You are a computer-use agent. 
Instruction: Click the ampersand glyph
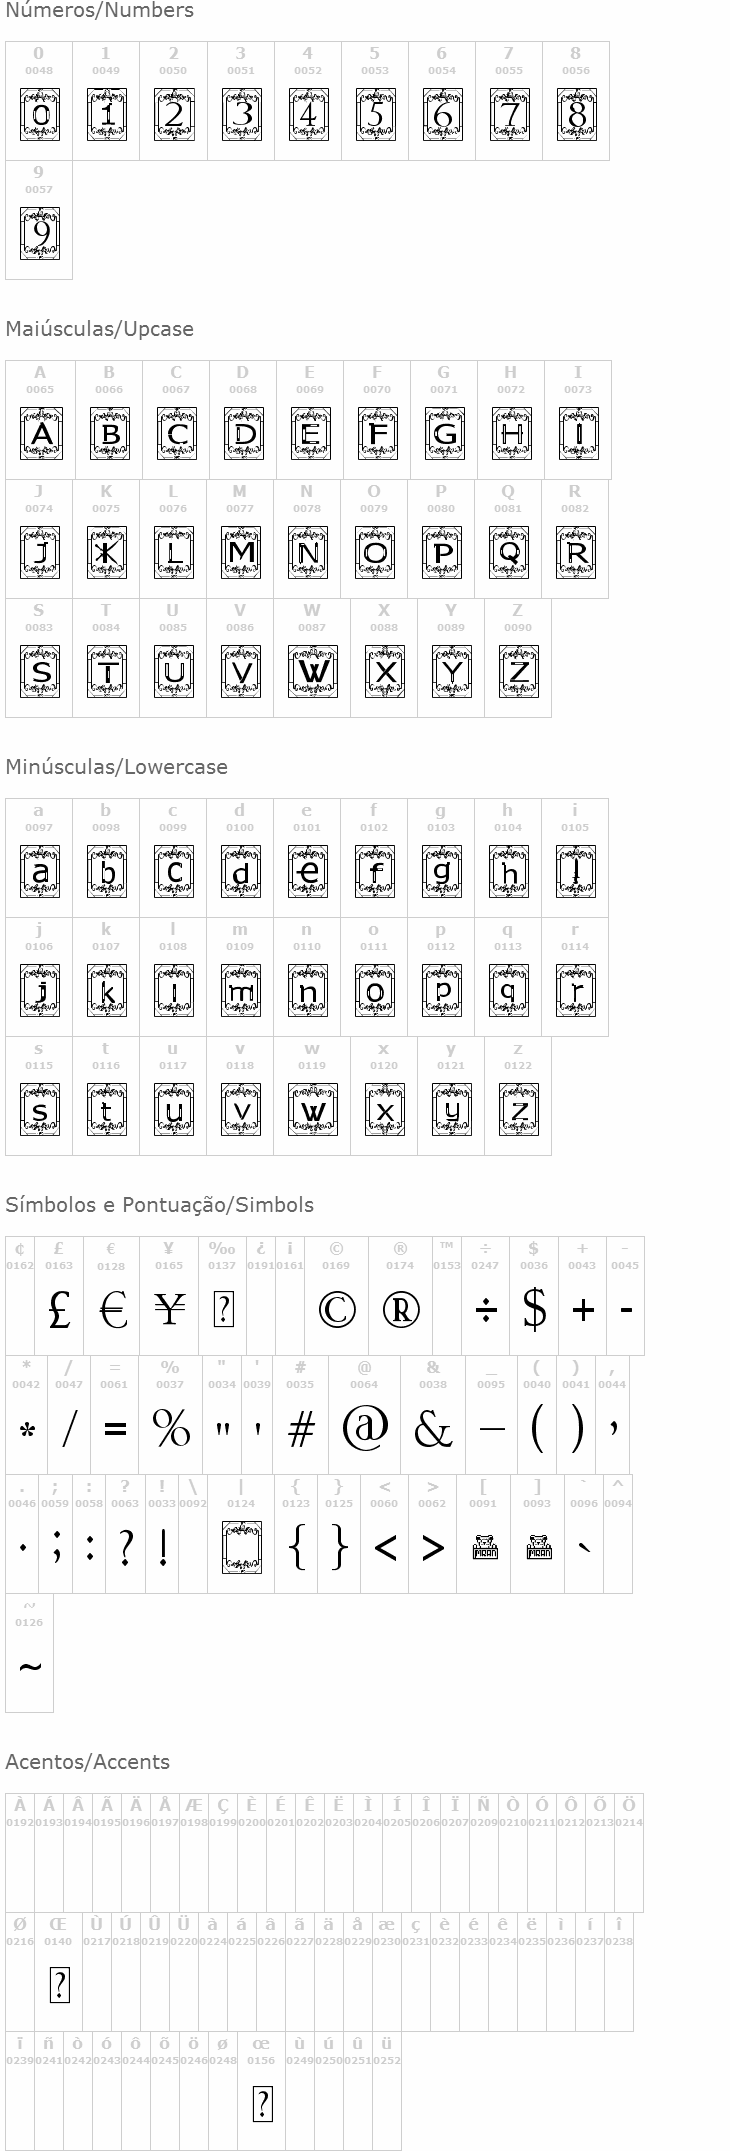433,1429
